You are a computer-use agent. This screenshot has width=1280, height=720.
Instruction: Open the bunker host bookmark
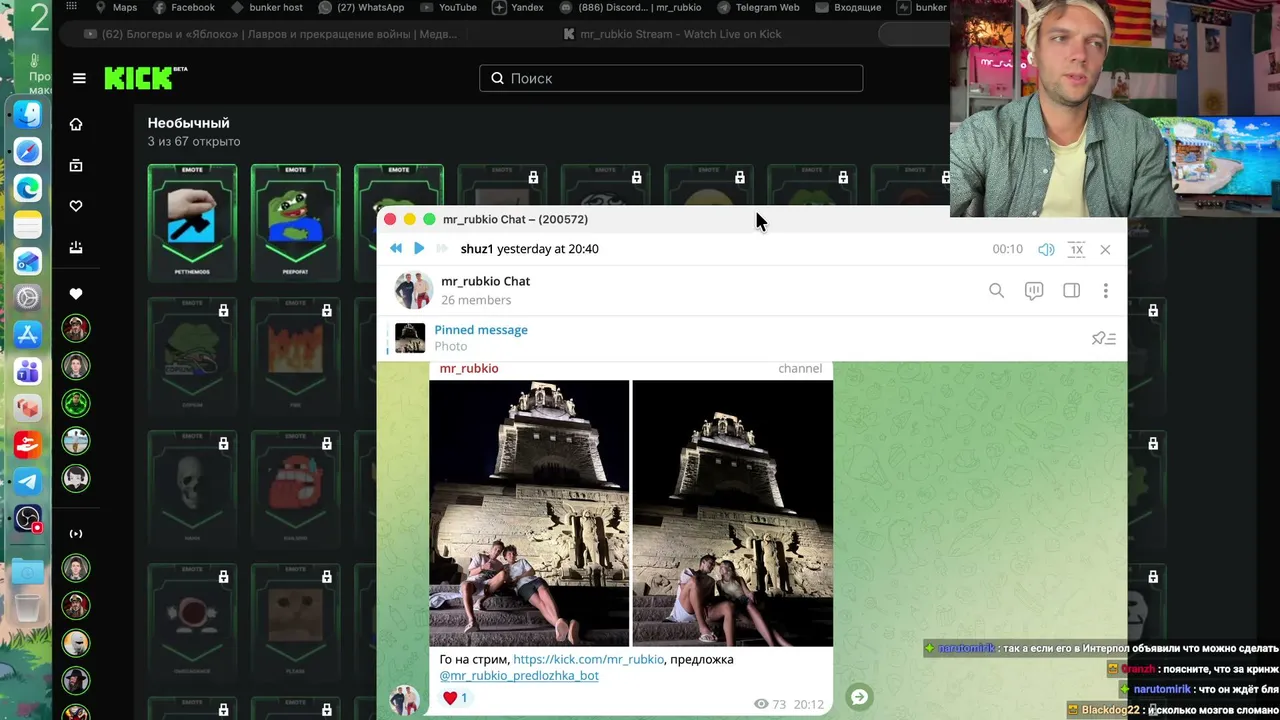[266, 7]
